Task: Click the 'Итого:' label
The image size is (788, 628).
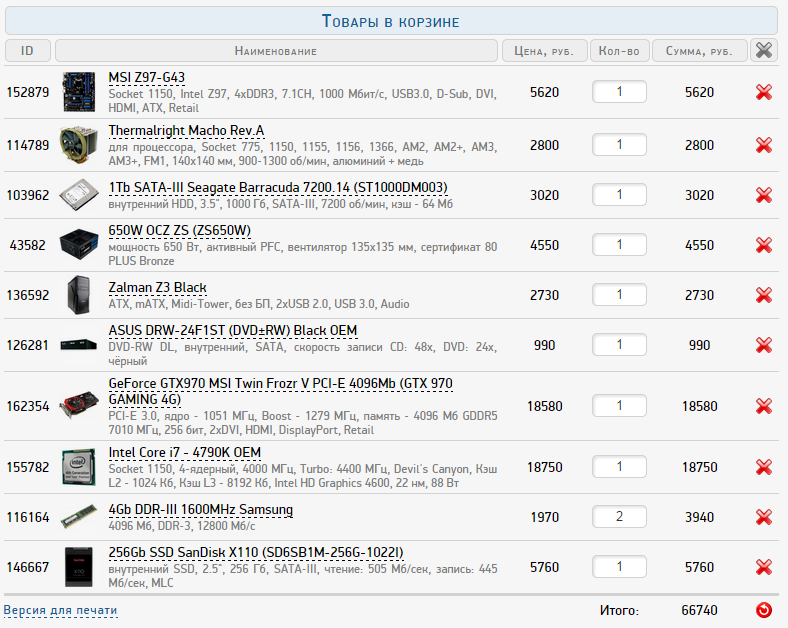Action: [x=619, y=611]
